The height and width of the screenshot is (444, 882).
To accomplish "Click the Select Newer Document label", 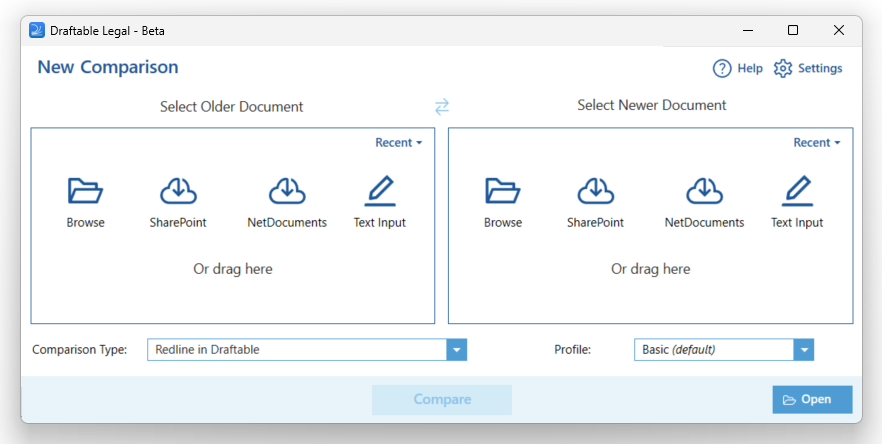I will tap(652, 105).
